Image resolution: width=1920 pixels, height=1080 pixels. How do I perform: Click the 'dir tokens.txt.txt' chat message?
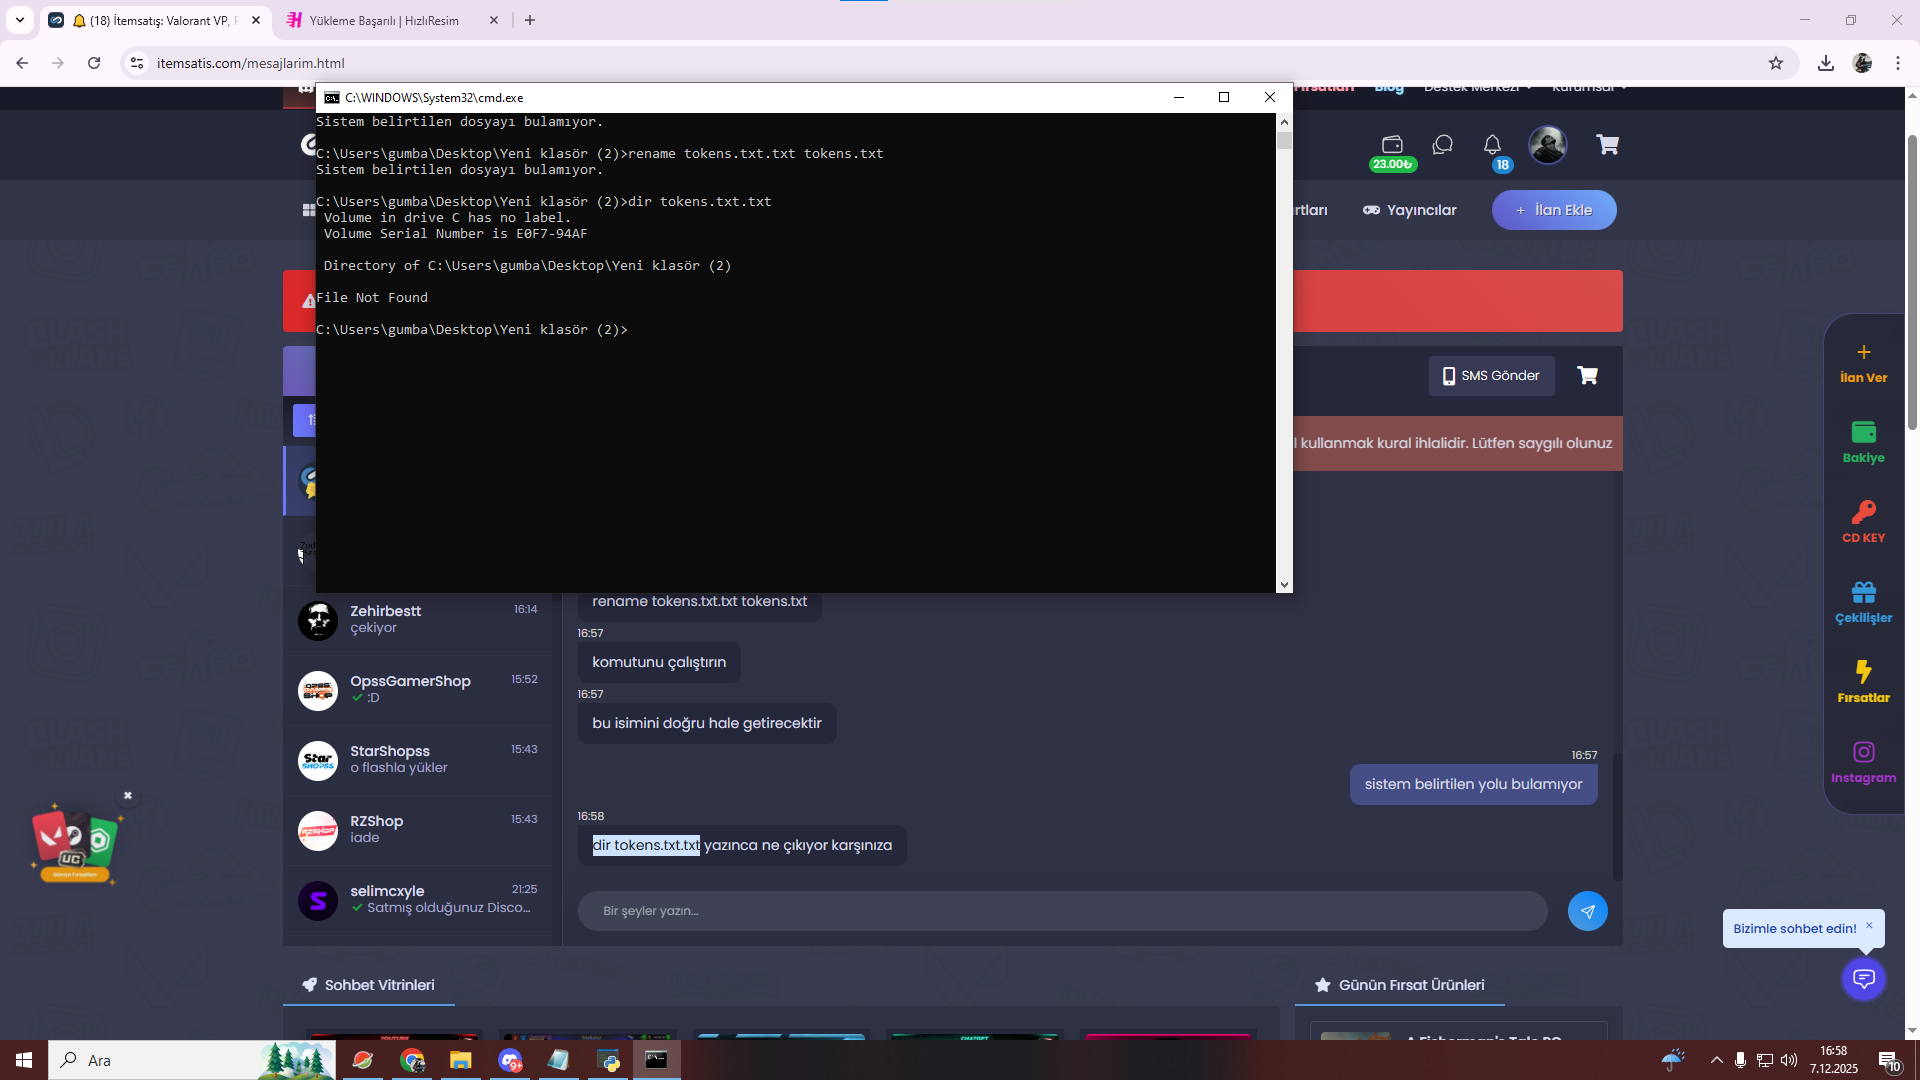742,845
